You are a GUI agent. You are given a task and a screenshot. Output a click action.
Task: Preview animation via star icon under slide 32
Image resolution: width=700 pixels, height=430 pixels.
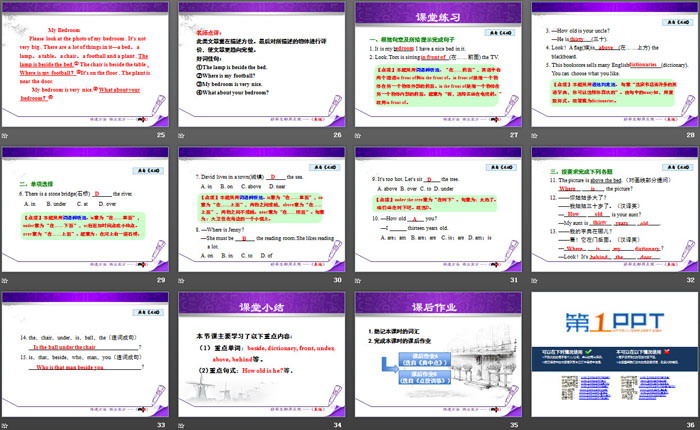coord(534,280)
